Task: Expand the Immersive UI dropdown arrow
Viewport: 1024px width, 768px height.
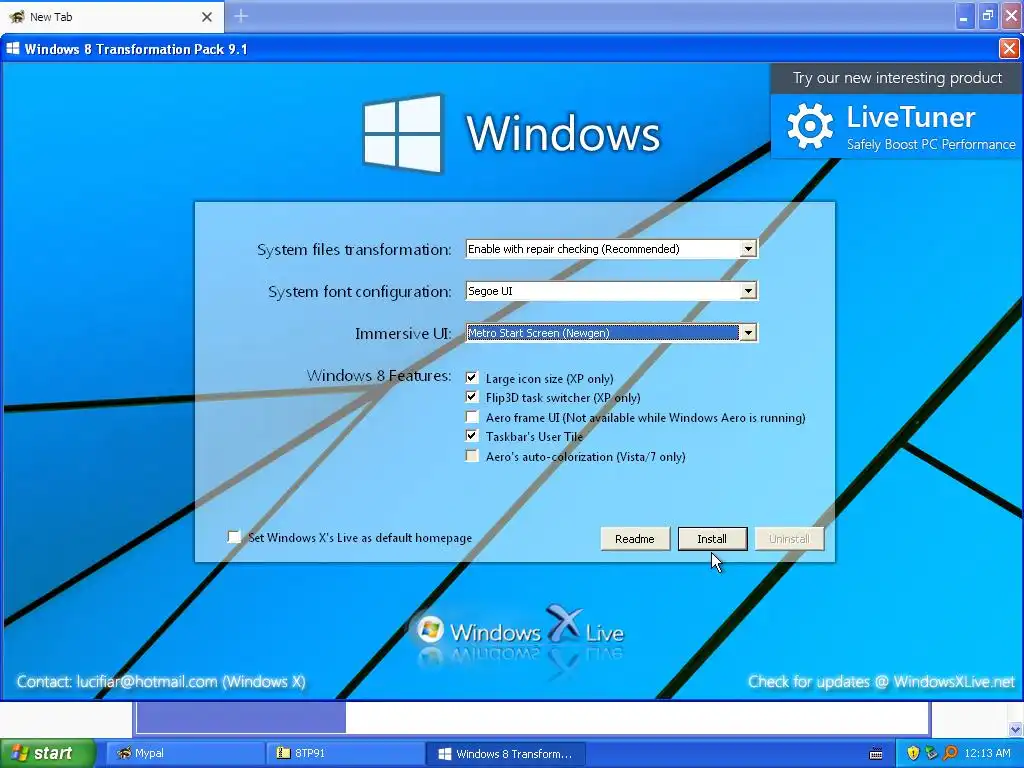Action: [748, 333]
